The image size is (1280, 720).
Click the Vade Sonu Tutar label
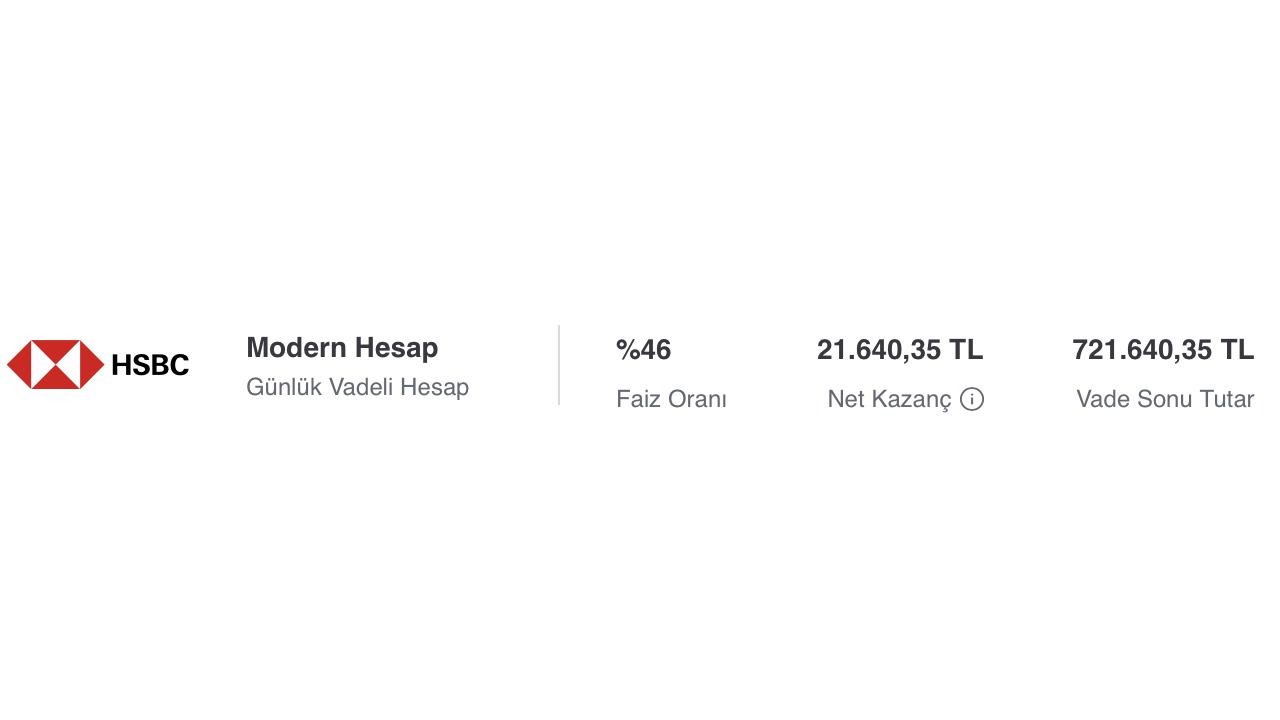(x=1165, y=399)
